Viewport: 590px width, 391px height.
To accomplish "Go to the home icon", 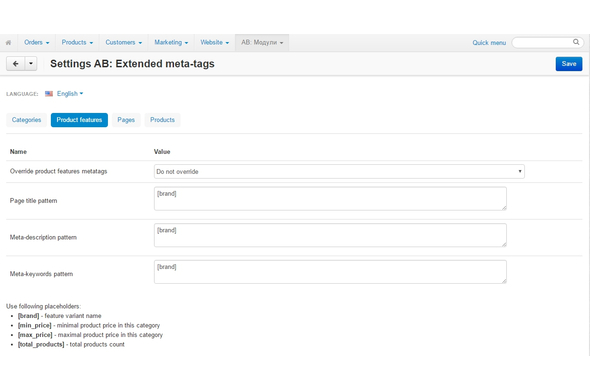I will coord(8,43).
